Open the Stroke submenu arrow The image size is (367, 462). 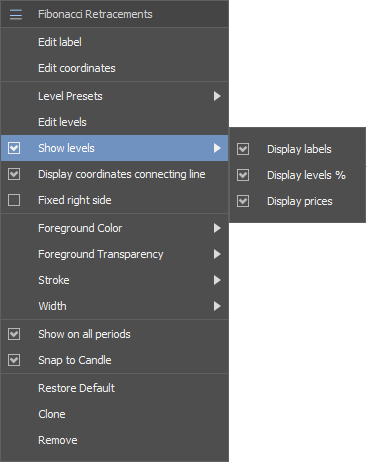tap(217, 280)
